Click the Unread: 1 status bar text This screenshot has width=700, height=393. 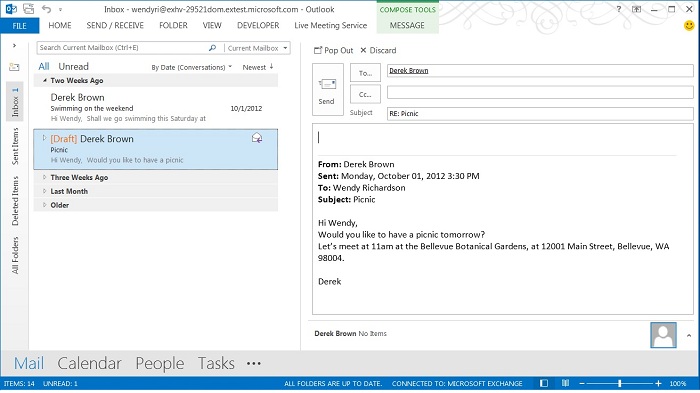pyautogui.click(x=60, y=384)
